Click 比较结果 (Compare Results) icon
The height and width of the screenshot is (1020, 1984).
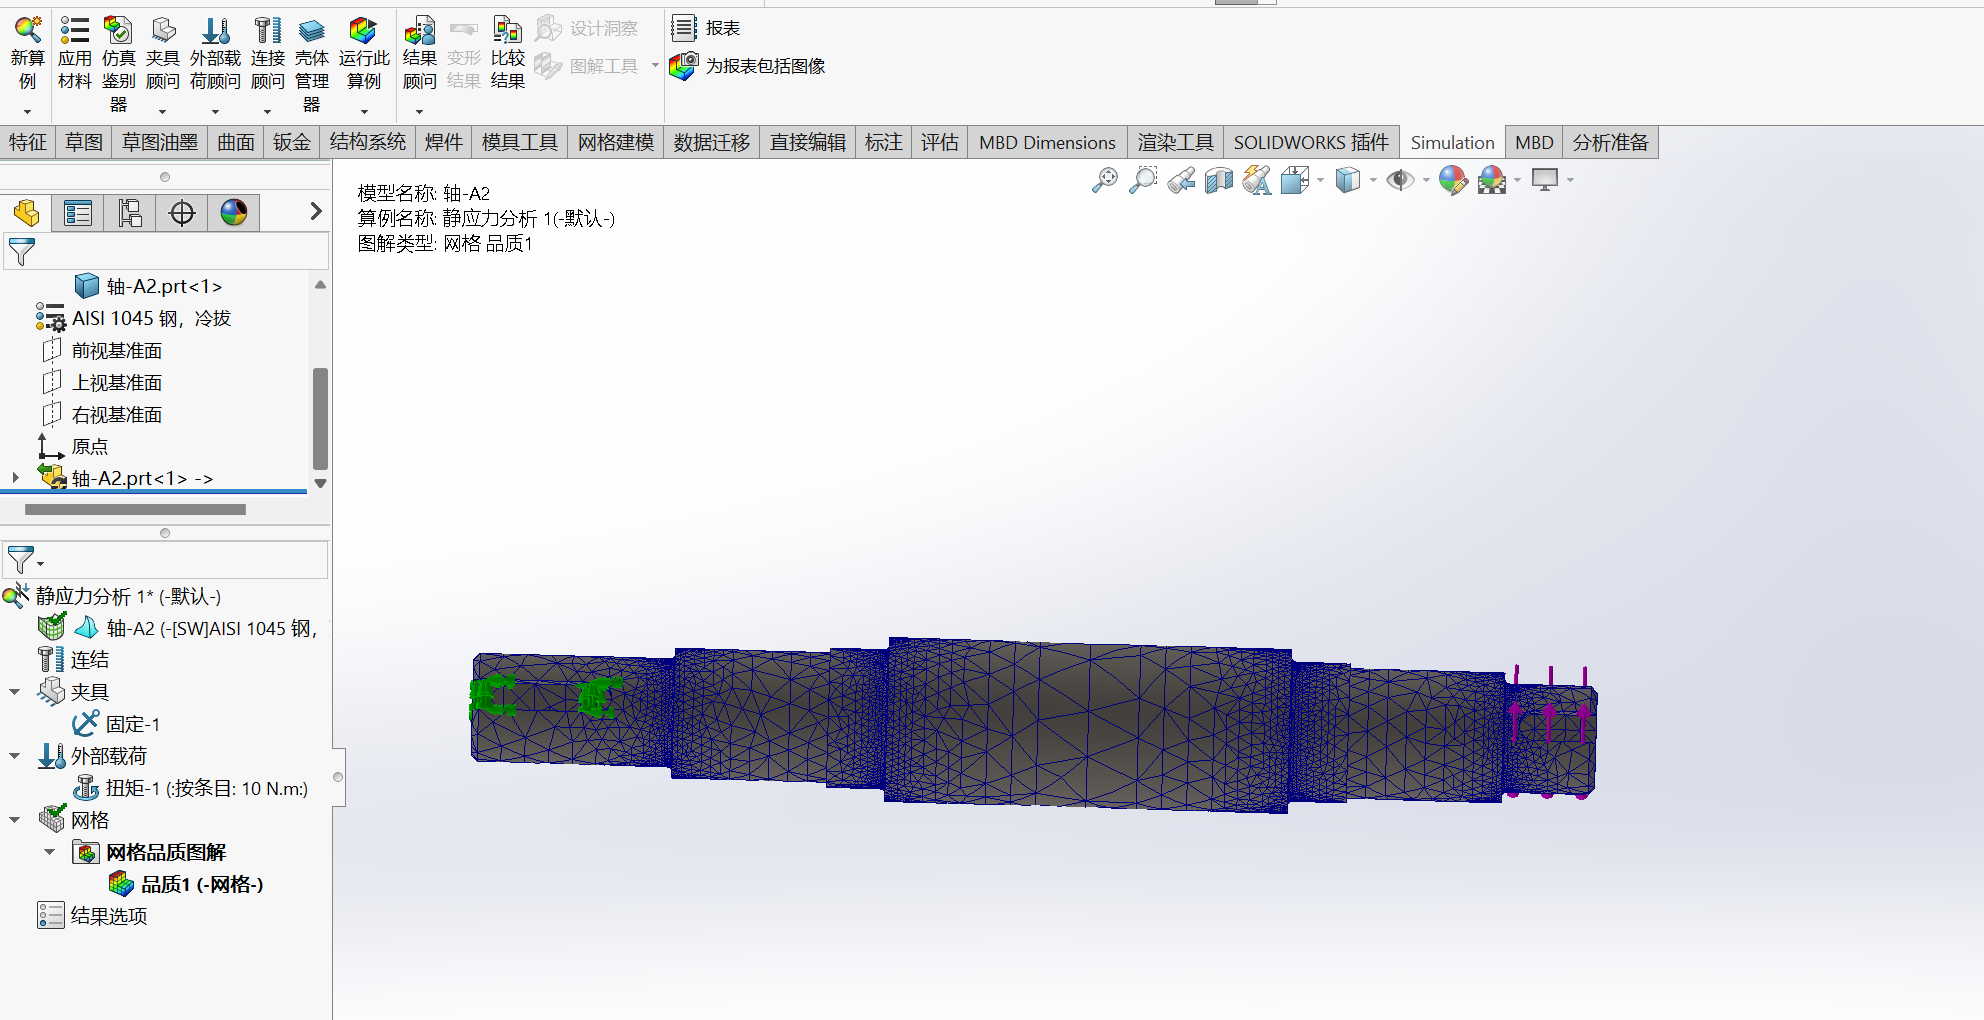tap(507, 30)
